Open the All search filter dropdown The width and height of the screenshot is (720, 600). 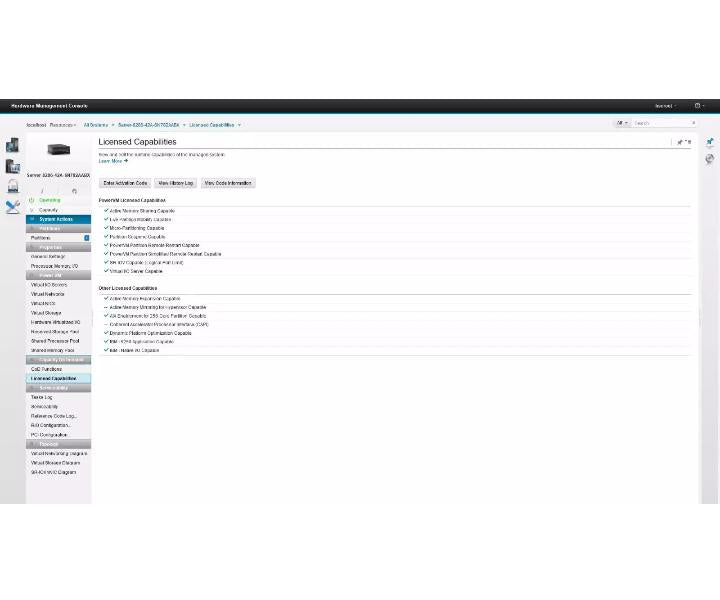622,123
